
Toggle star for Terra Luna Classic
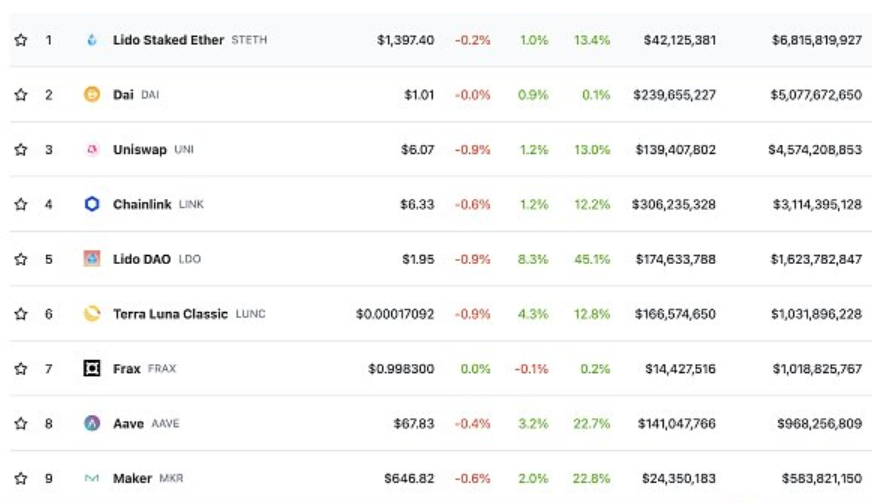coord(21,314)
